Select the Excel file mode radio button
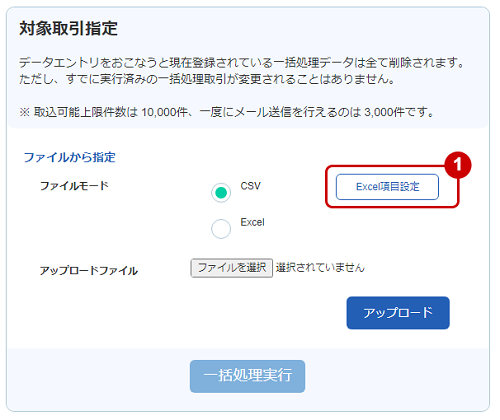Image resolution: width=500 pixels, height=420 pixels. [221, 229]
